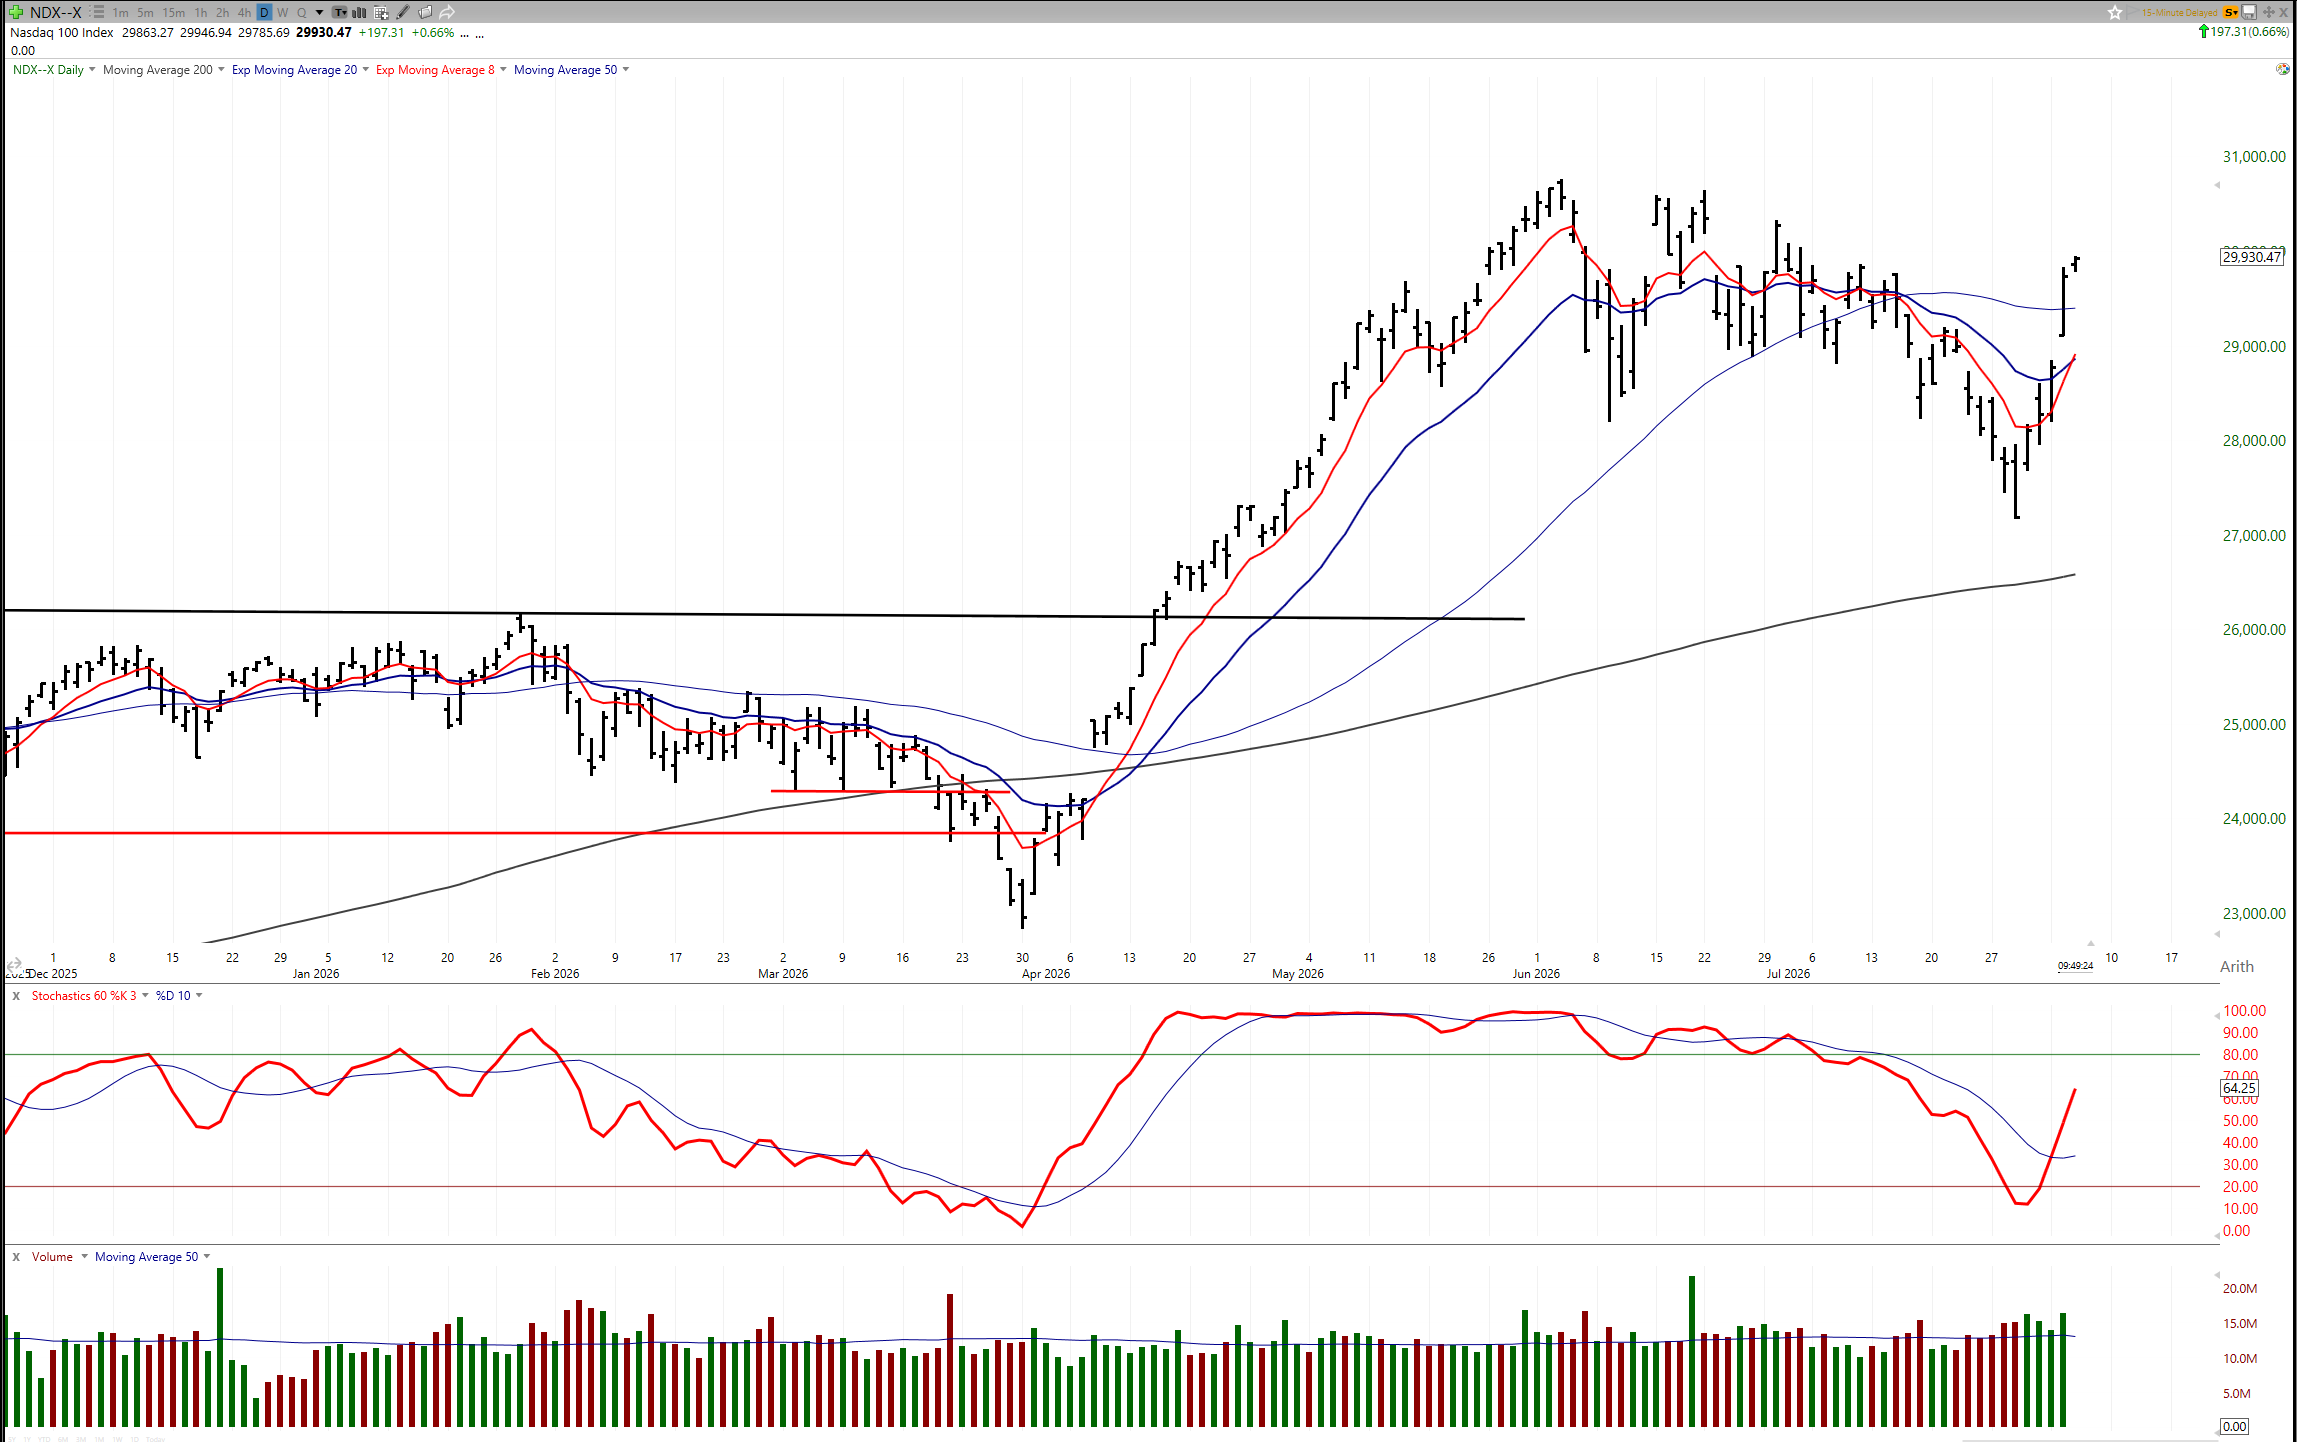Switch to the W weekly timeframe
Image resolution: width=2297 pixels, height=1442 pixels.
283,13
